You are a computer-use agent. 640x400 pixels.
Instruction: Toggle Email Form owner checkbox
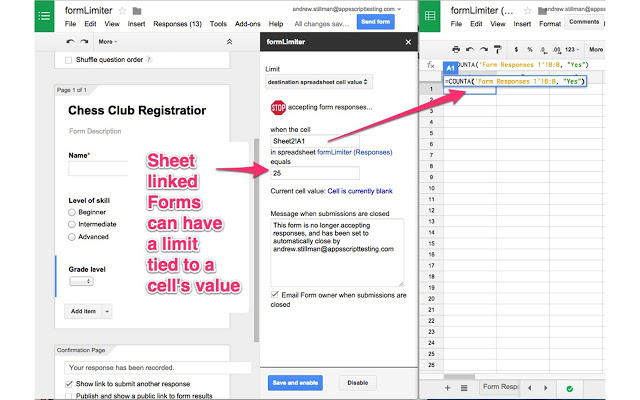[x=275, y=295]
